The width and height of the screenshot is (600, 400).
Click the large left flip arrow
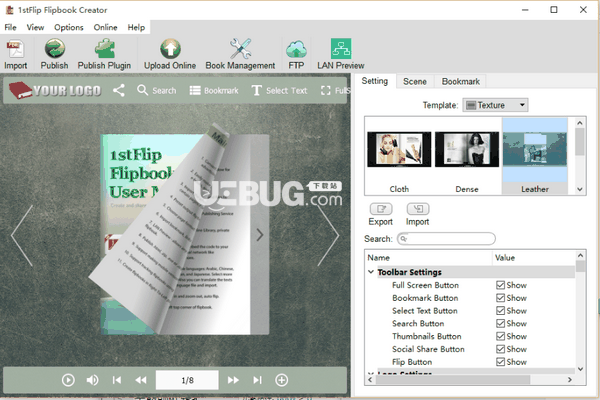(x=22, y=235)
